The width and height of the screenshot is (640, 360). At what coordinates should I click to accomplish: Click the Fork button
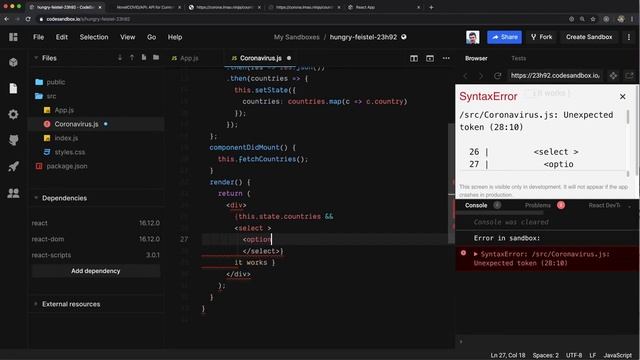tap(541, 37)
